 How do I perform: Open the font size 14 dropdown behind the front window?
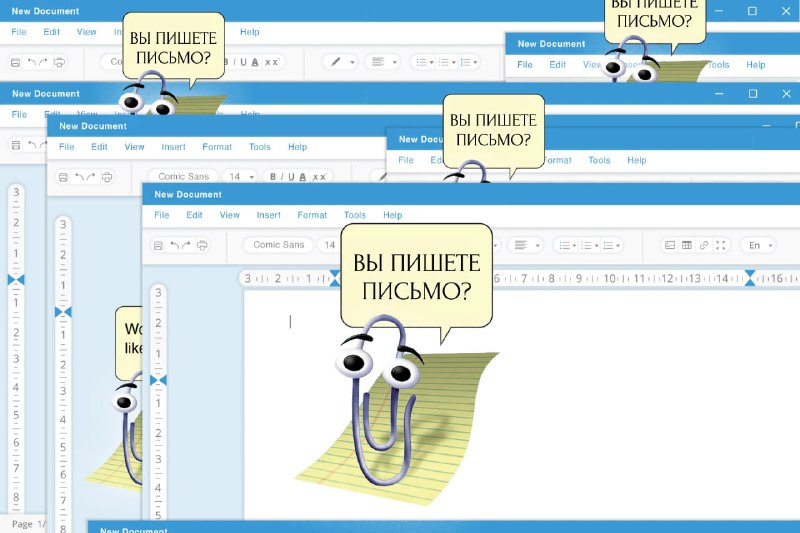pos(241,176)
